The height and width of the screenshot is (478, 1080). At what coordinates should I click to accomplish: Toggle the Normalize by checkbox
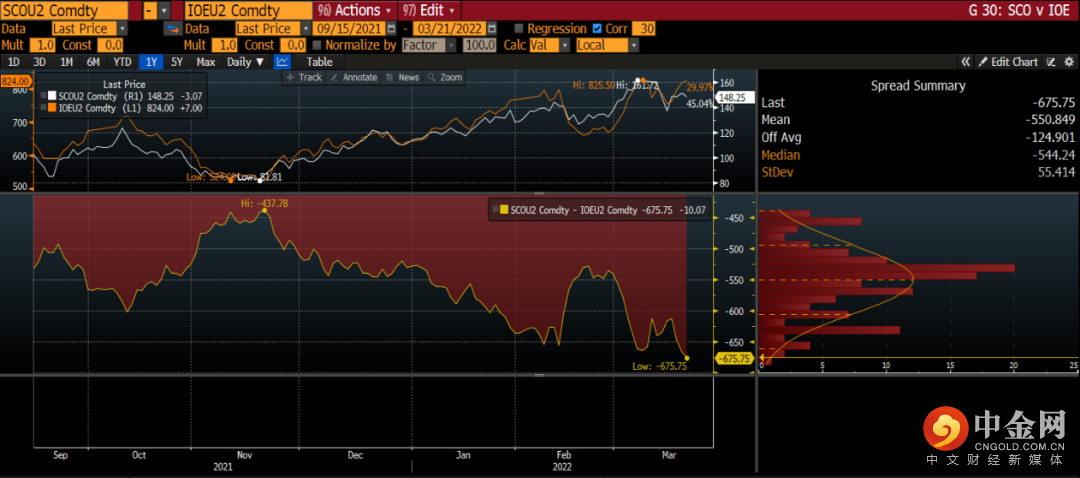[317, 46]
